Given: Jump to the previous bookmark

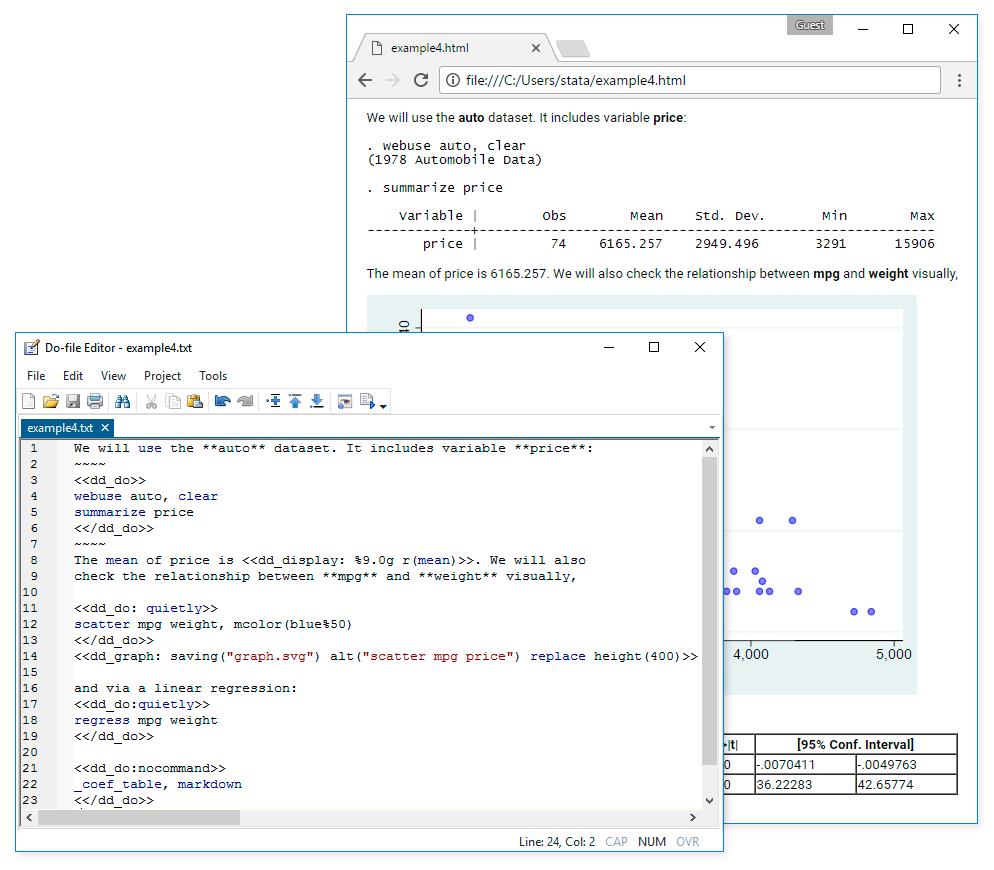Looking at the screenshot, I should pos(295,402).
